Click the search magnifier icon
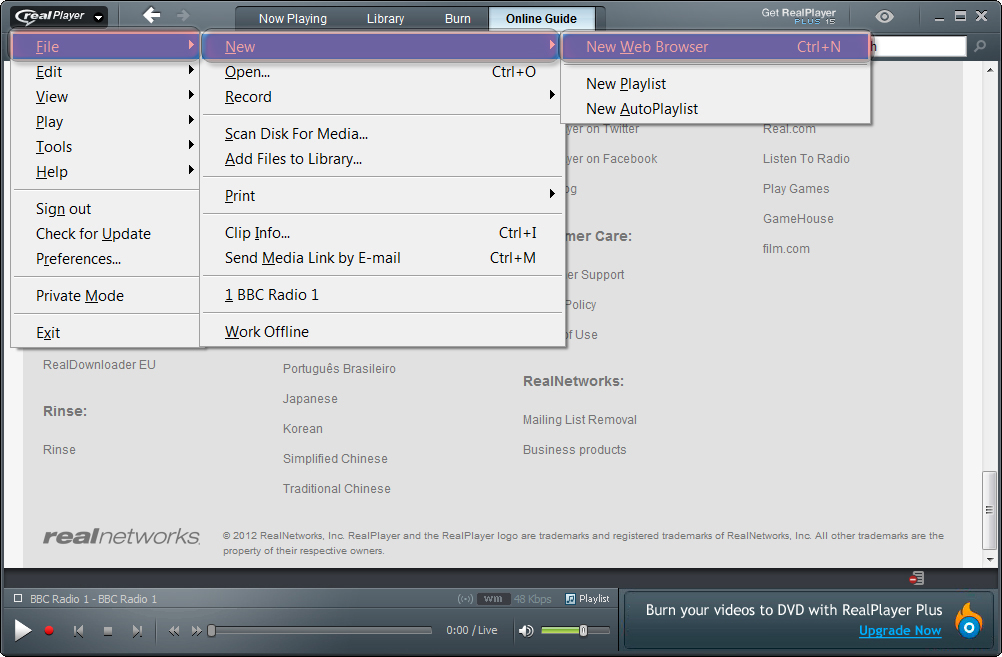 (980, 46)
